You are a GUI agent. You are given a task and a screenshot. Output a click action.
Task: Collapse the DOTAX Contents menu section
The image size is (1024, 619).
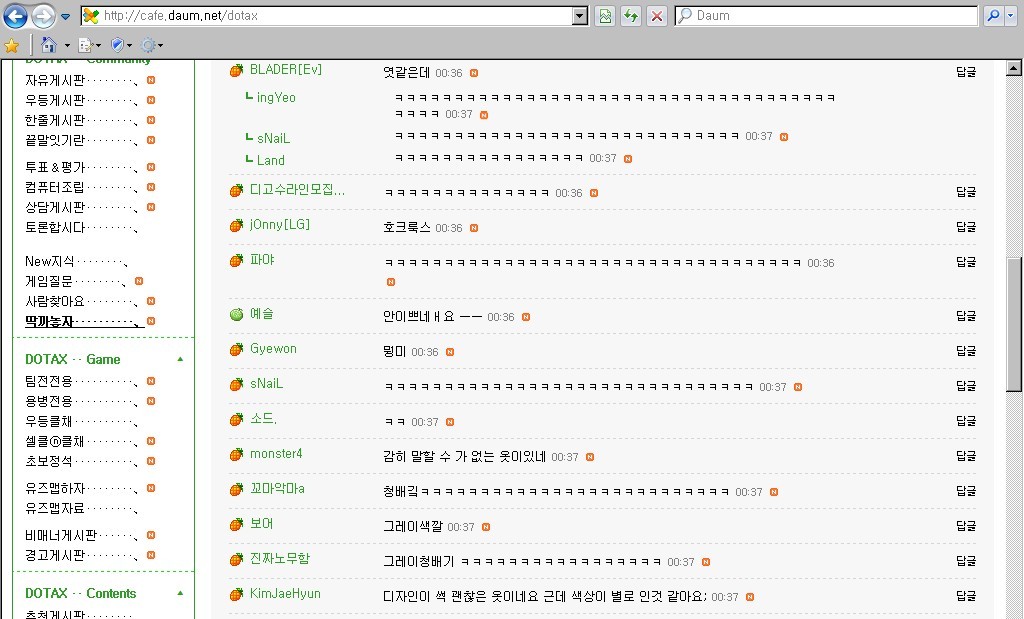[x=180, y=593]
